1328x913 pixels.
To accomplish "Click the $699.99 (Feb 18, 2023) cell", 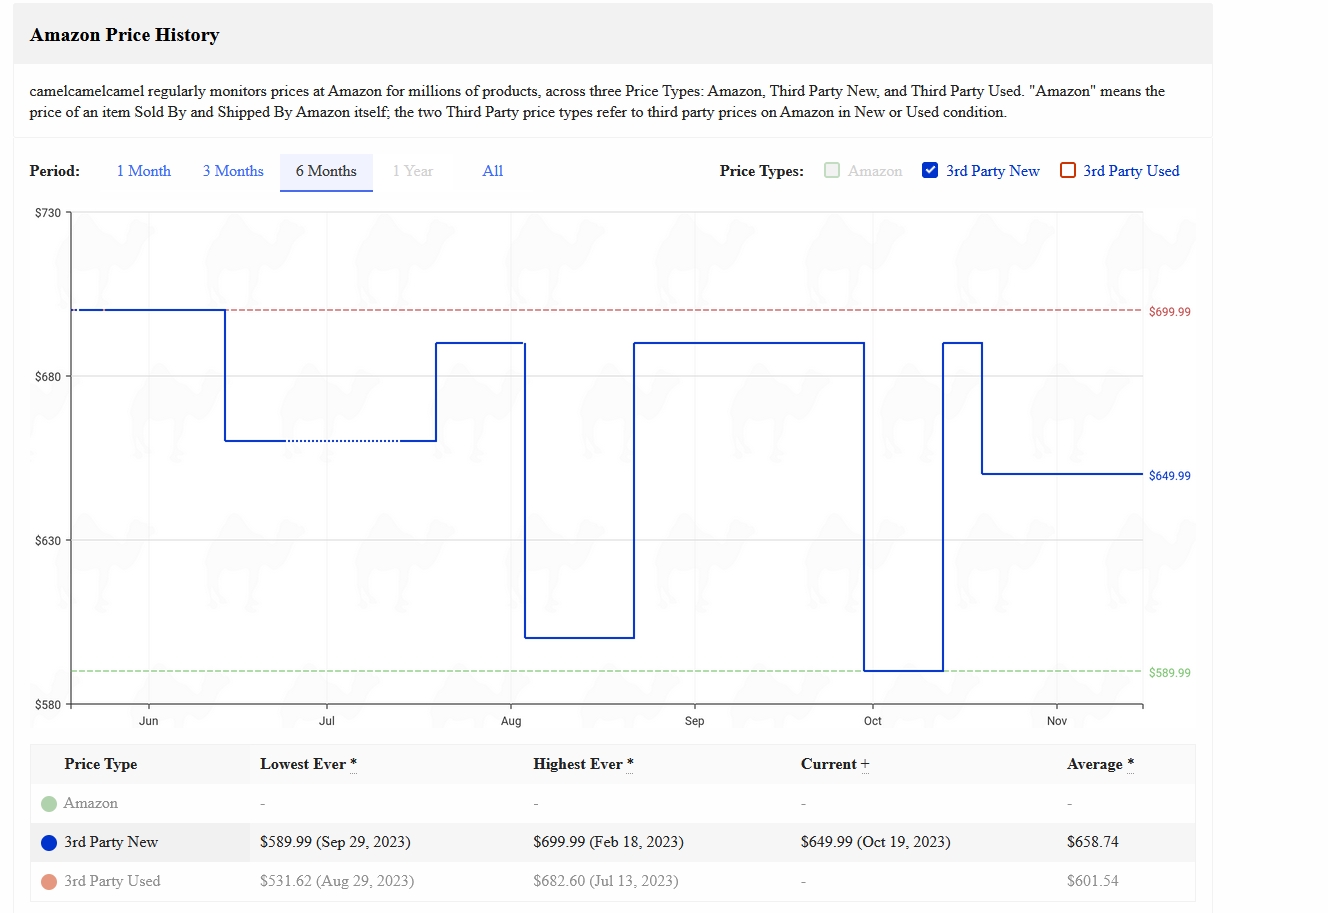I will 608,842.
